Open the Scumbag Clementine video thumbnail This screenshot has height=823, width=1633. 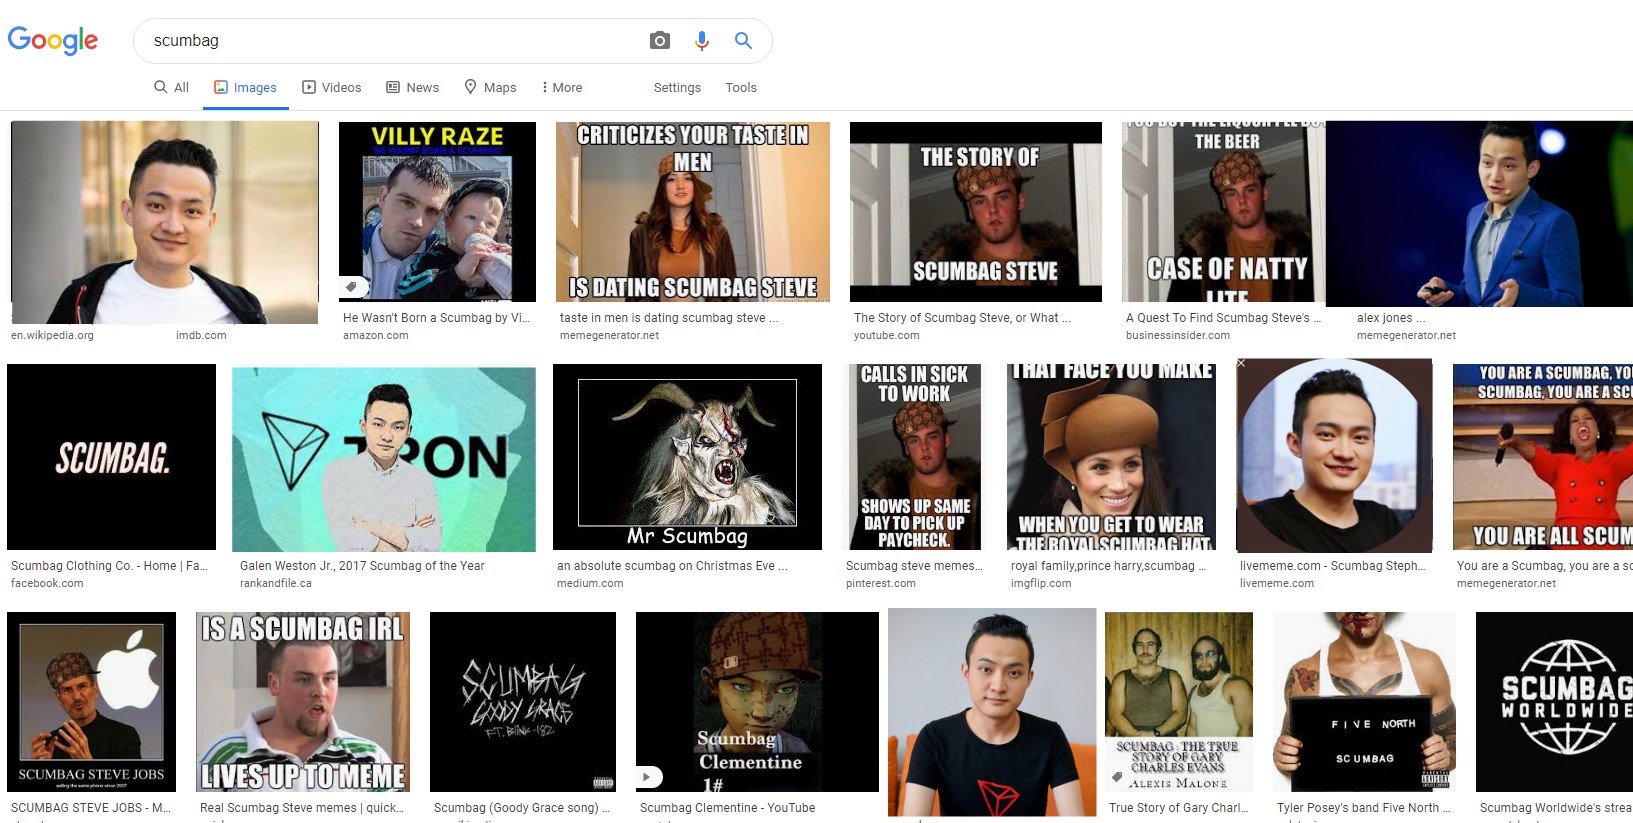click(757, 702)
